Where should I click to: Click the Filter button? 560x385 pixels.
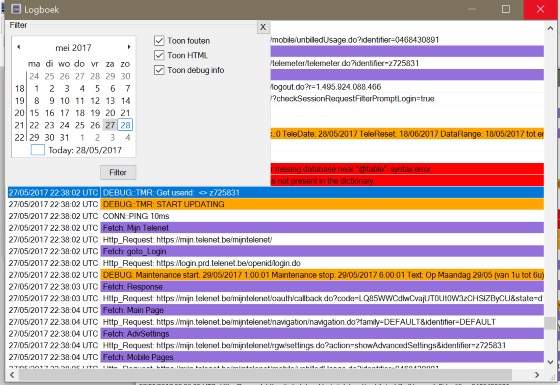point(118,172)
